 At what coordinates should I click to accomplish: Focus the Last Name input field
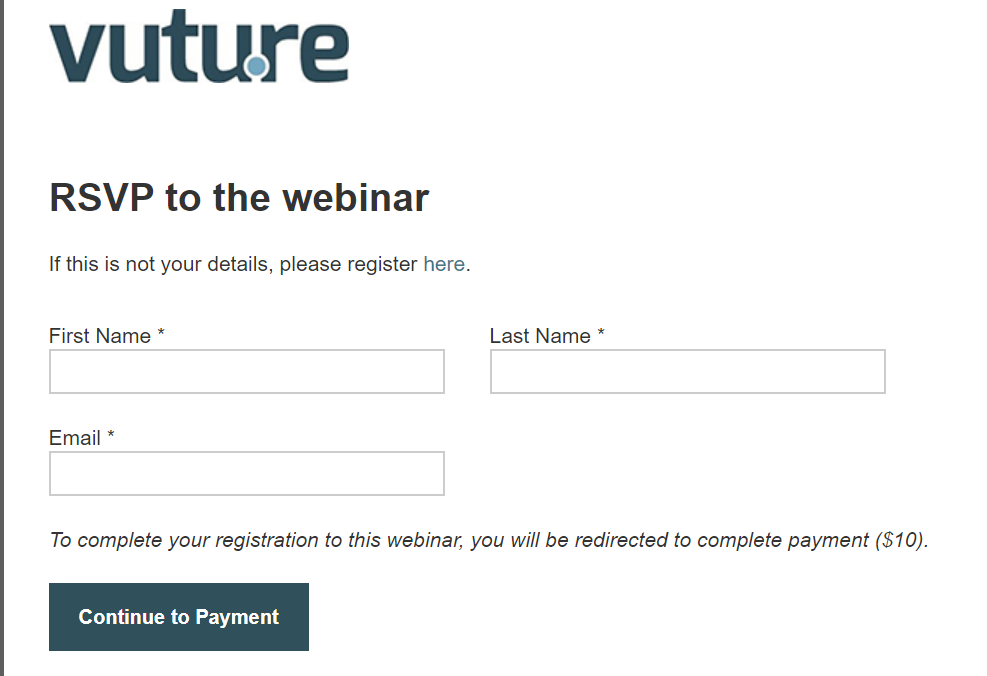click(687, 371)
